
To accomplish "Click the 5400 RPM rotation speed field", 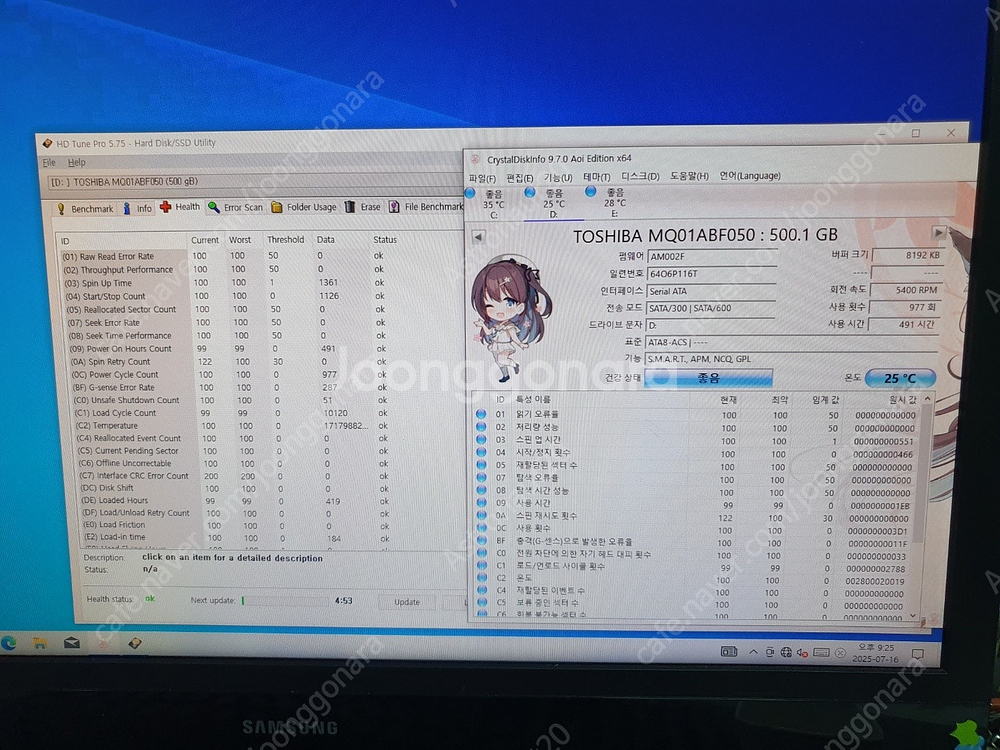I will (906, 290).
